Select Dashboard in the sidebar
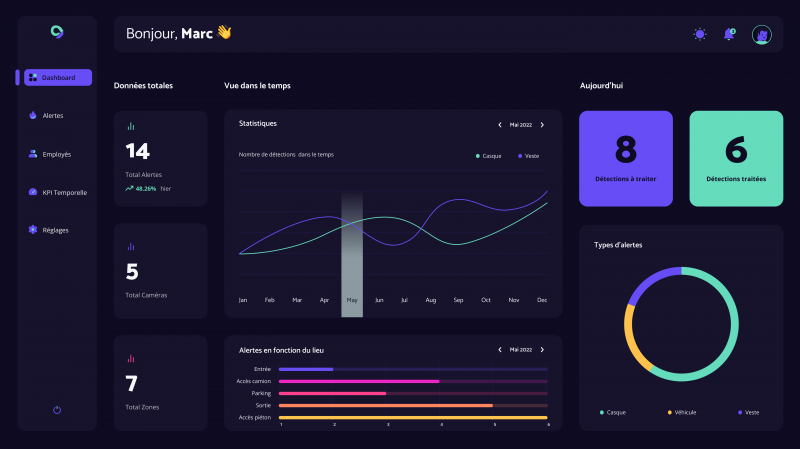Viewport: 800px width, 449px height. point(57,77)
